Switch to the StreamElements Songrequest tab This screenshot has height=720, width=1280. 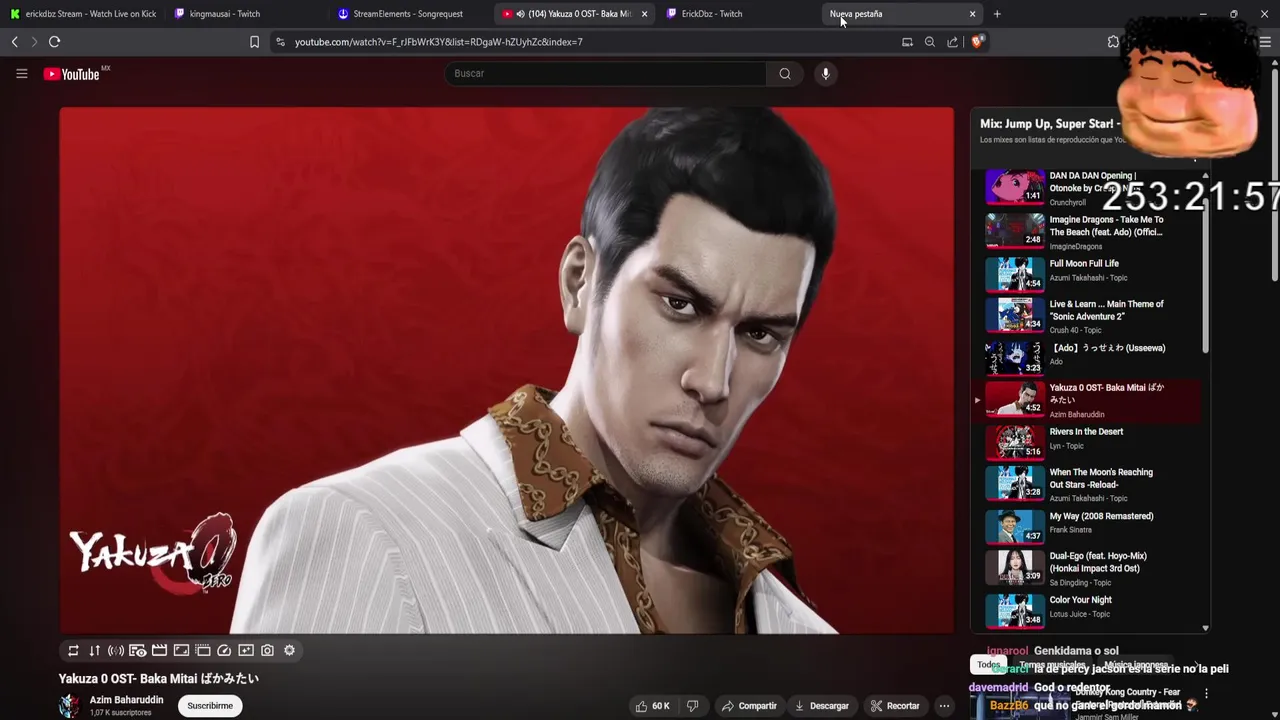[x=410, y=14]
